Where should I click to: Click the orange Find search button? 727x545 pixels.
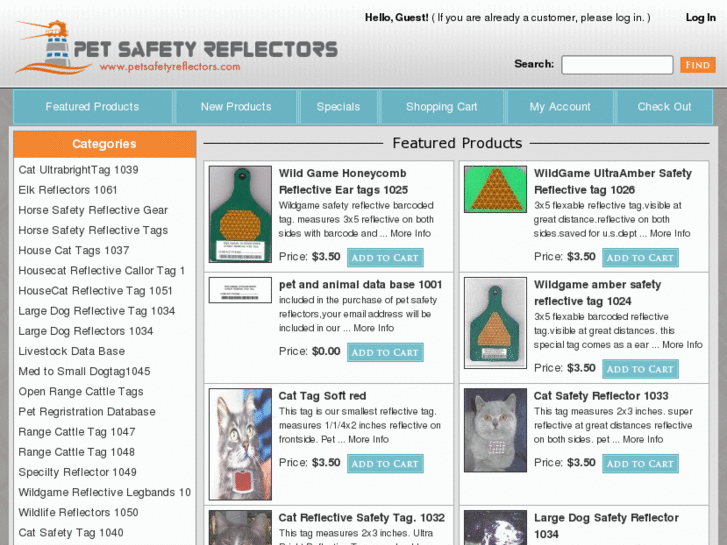click(697, 65)
